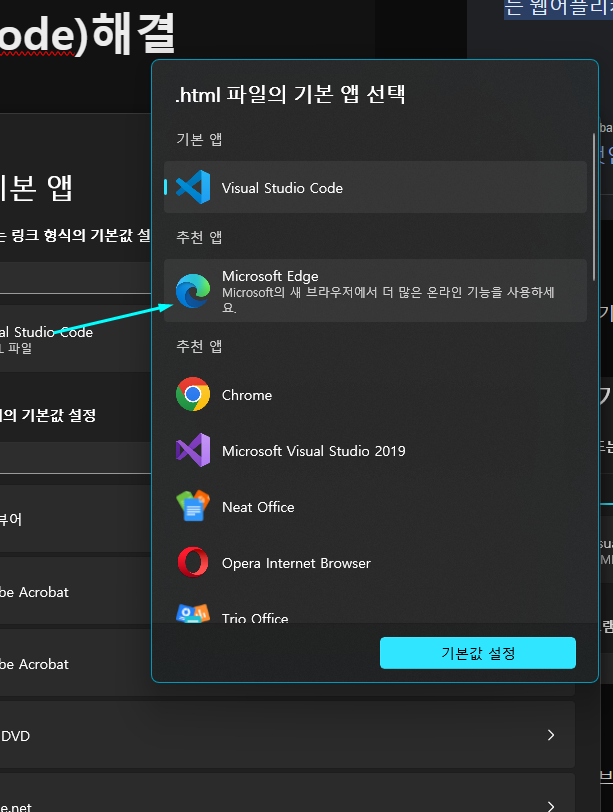Open the DVD row in Settings

click(x=287, y=734)
